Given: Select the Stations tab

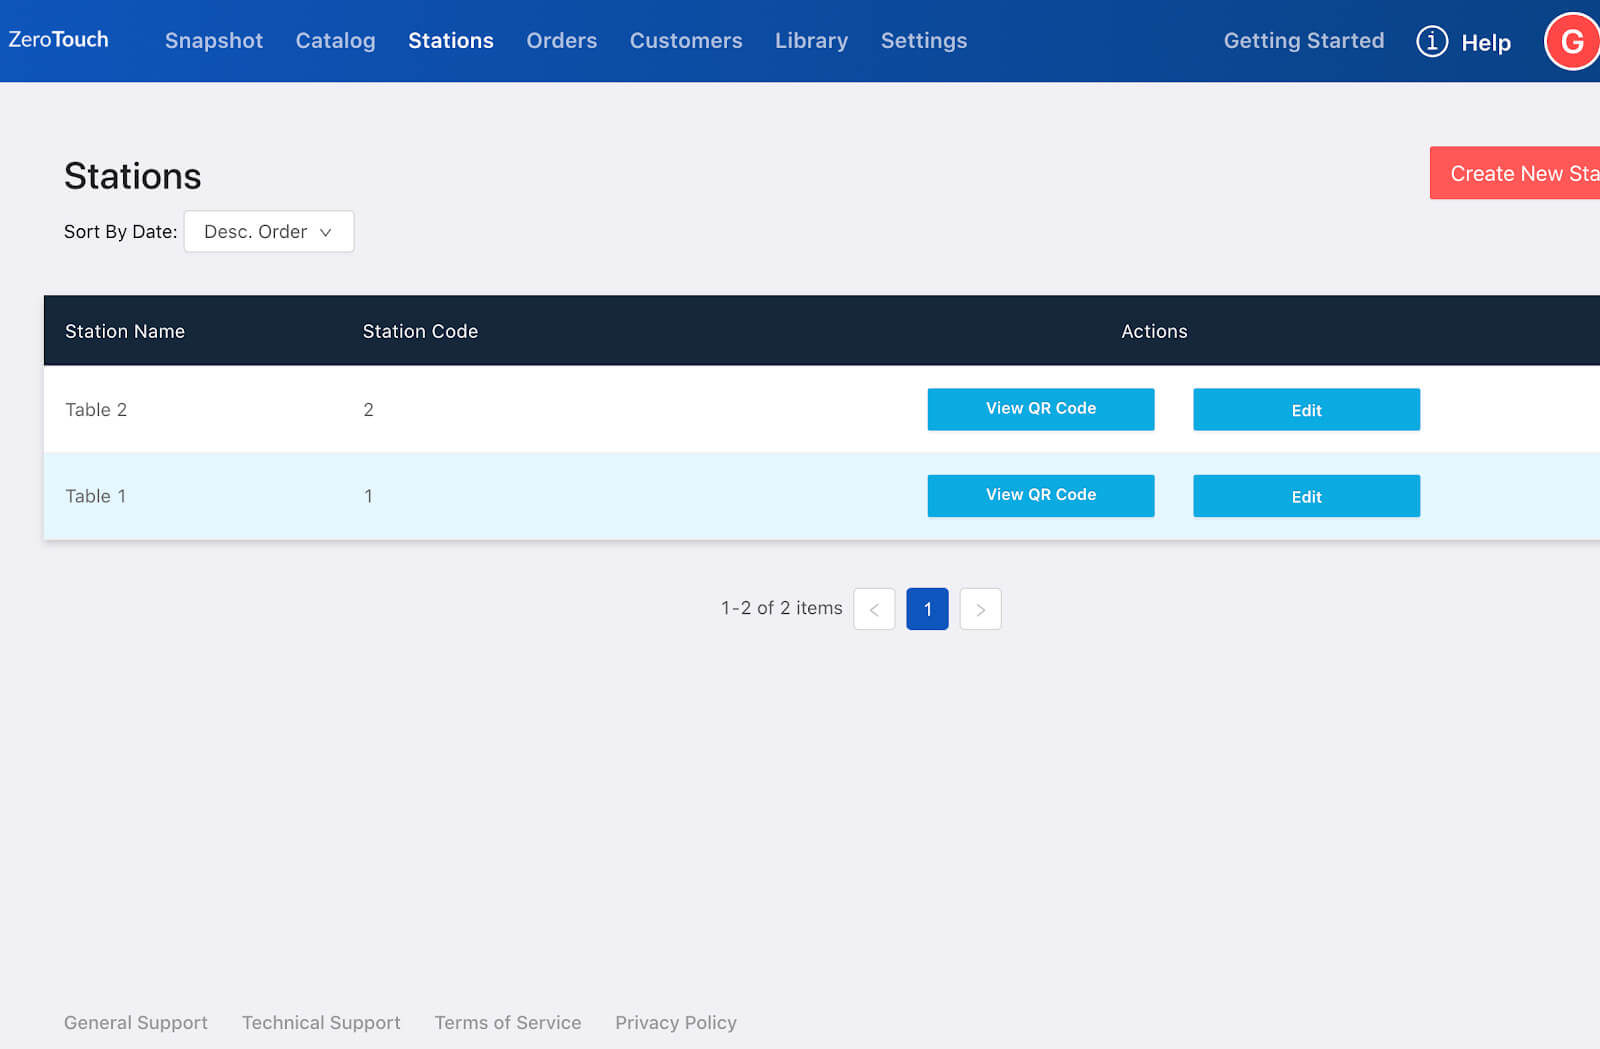Looking at the screenshot, I should [451, 41].
